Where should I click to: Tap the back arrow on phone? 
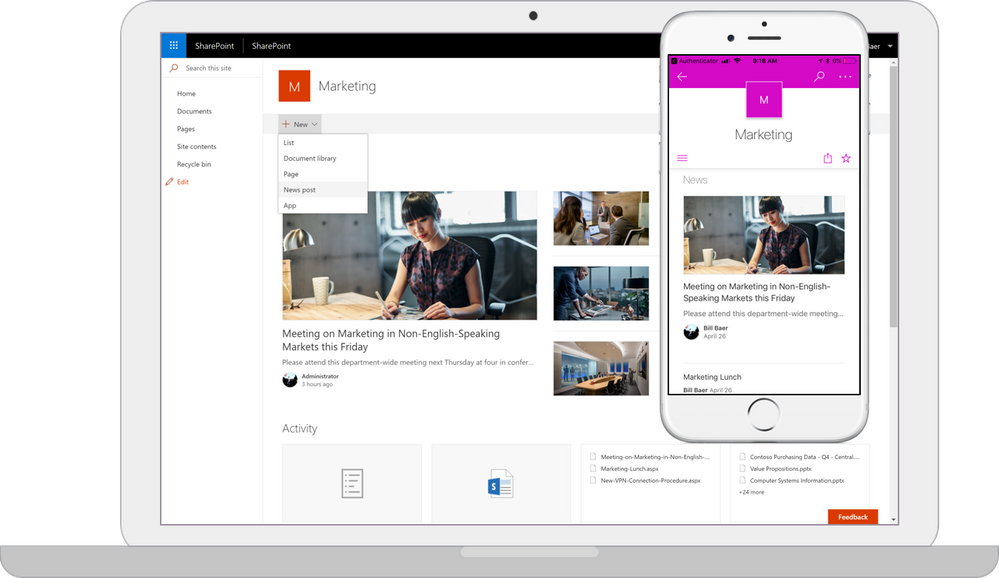(682, 77)
